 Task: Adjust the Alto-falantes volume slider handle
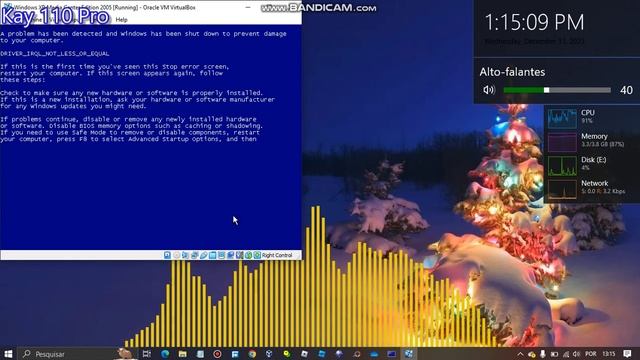pyautogui.click(x=546, y=90)
